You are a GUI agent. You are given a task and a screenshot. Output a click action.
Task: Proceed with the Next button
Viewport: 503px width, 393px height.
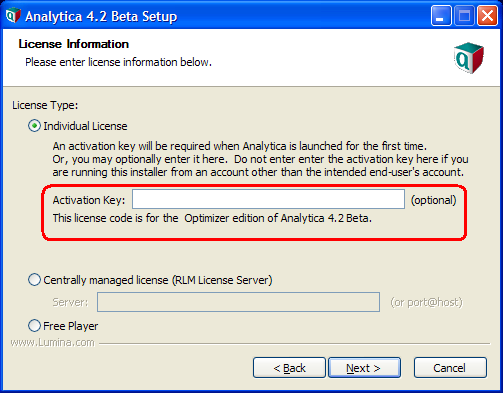click(x=365, y=368)
